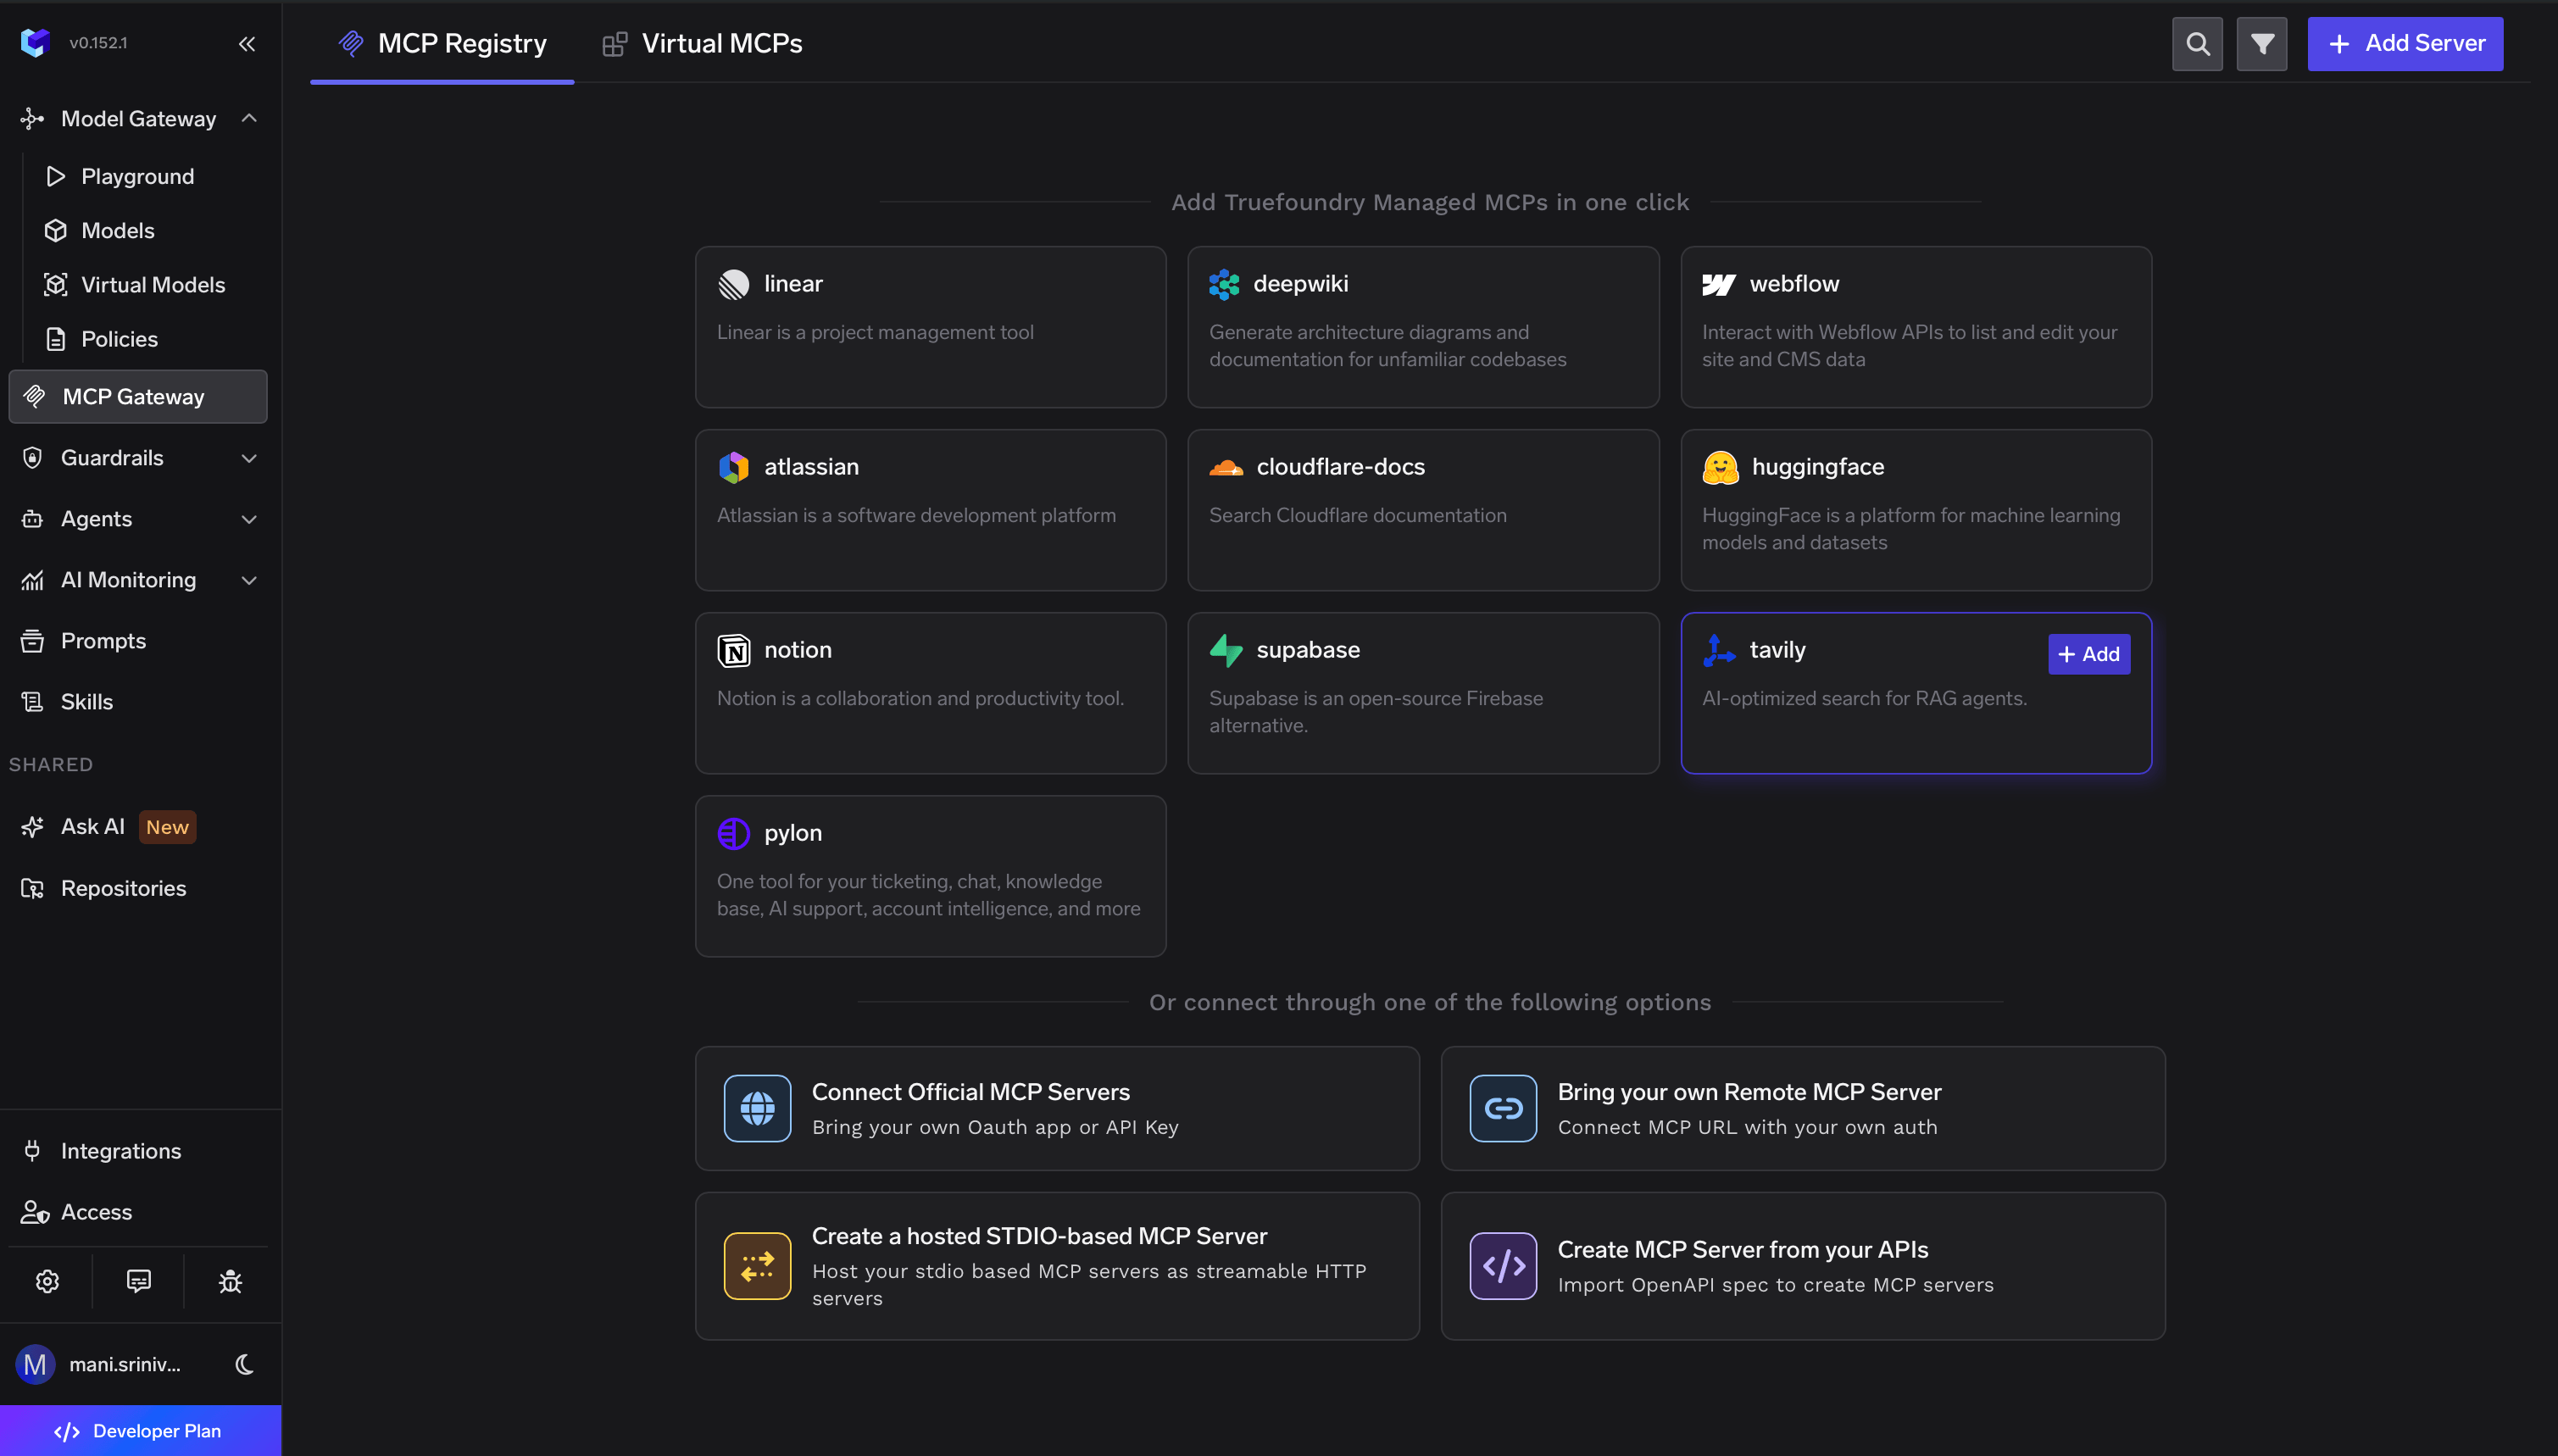Click the mani.sriniv... username text
Screen dimensions: 2558x1456
coord(125,1364)
